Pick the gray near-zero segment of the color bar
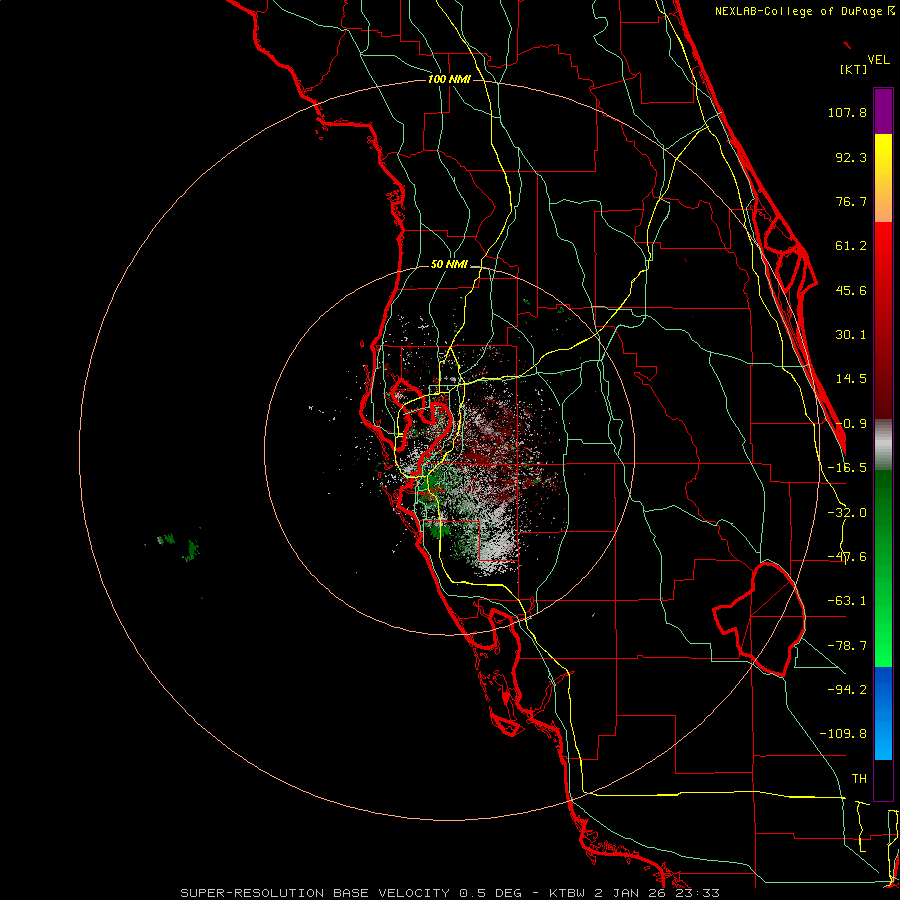This screenshot has height=900, width=900. pos(883,444)
